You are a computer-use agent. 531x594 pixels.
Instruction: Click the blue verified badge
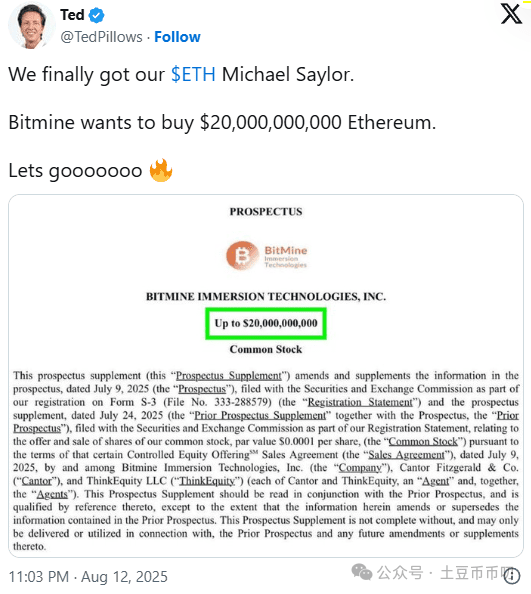[97, 15]
